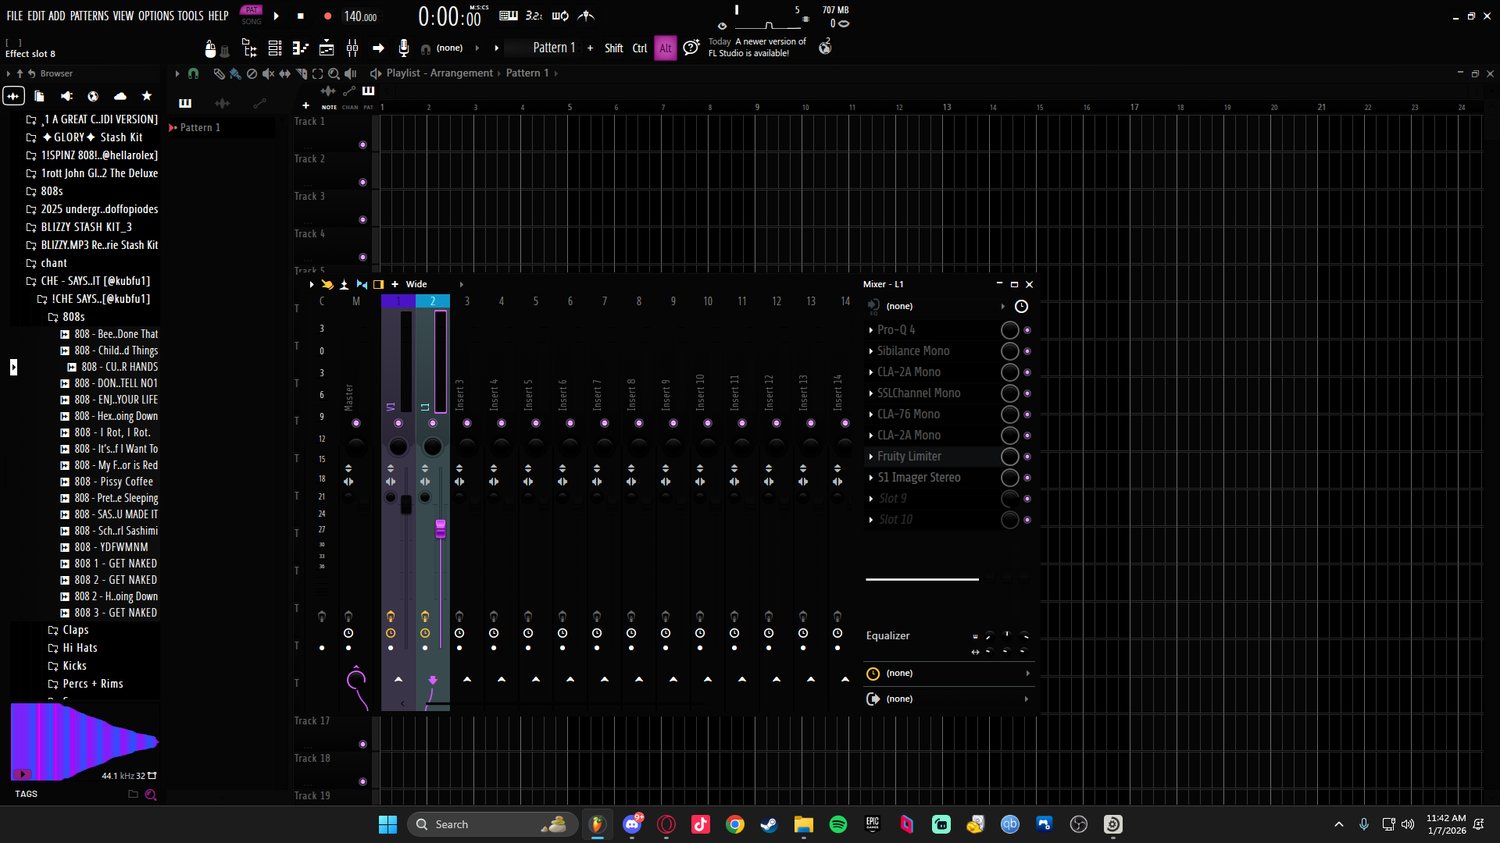1500x843 pixels.
Task: Adjust the Master channel pan knob
Action: [x=356, y=445]
